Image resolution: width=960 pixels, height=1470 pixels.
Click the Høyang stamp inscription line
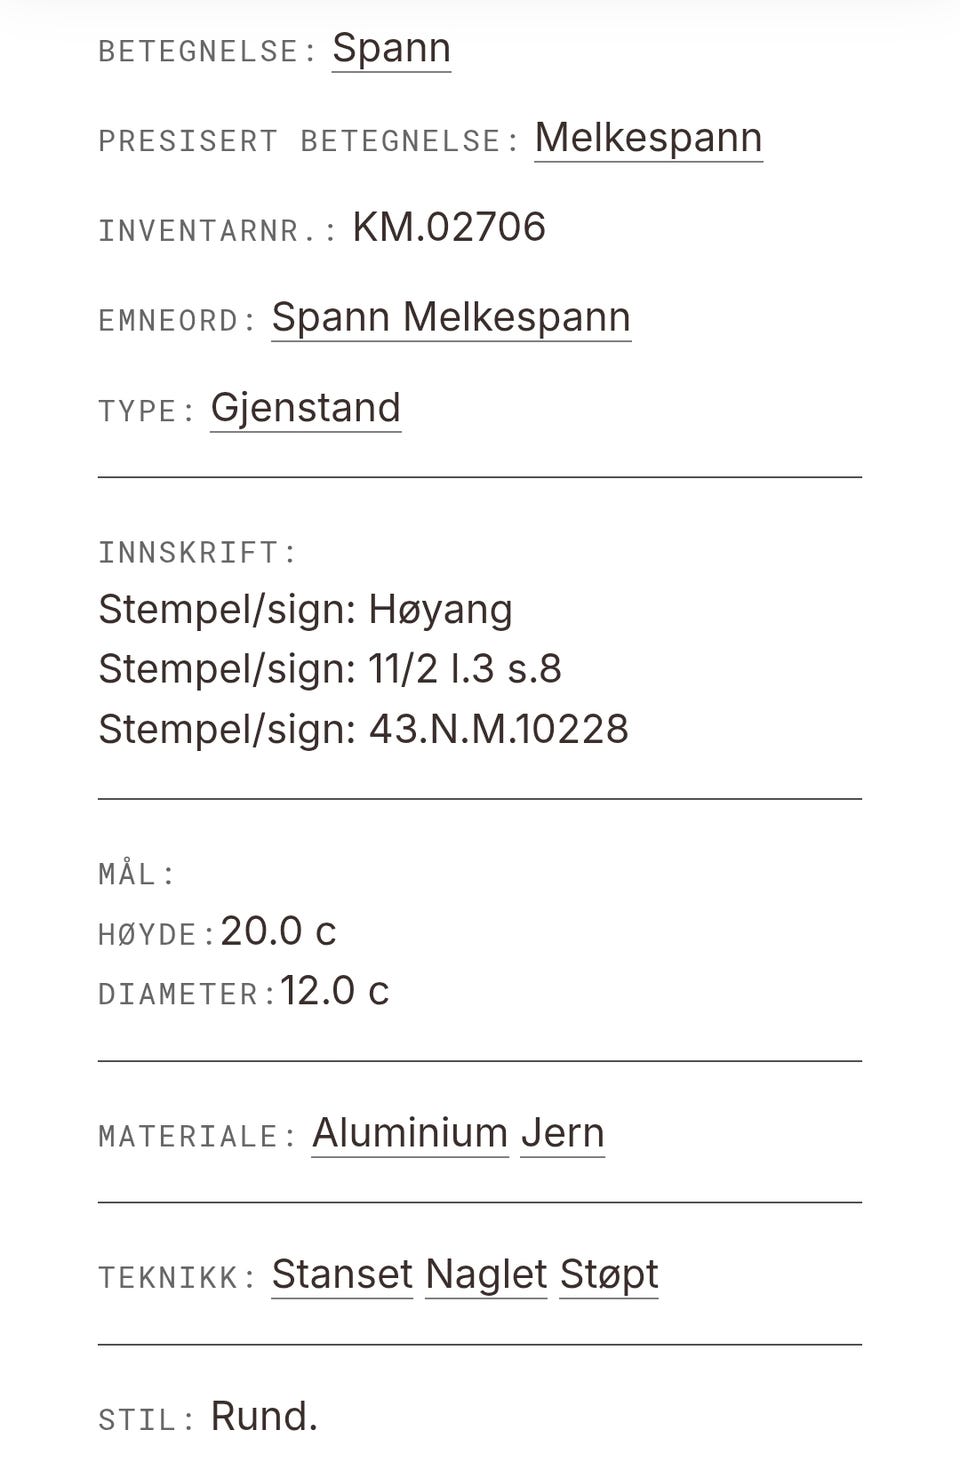(x=305, y=609)
